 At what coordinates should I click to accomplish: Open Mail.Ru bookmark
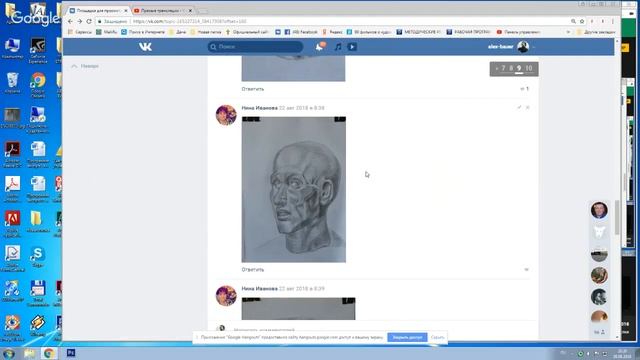click(x=107, y=32)
